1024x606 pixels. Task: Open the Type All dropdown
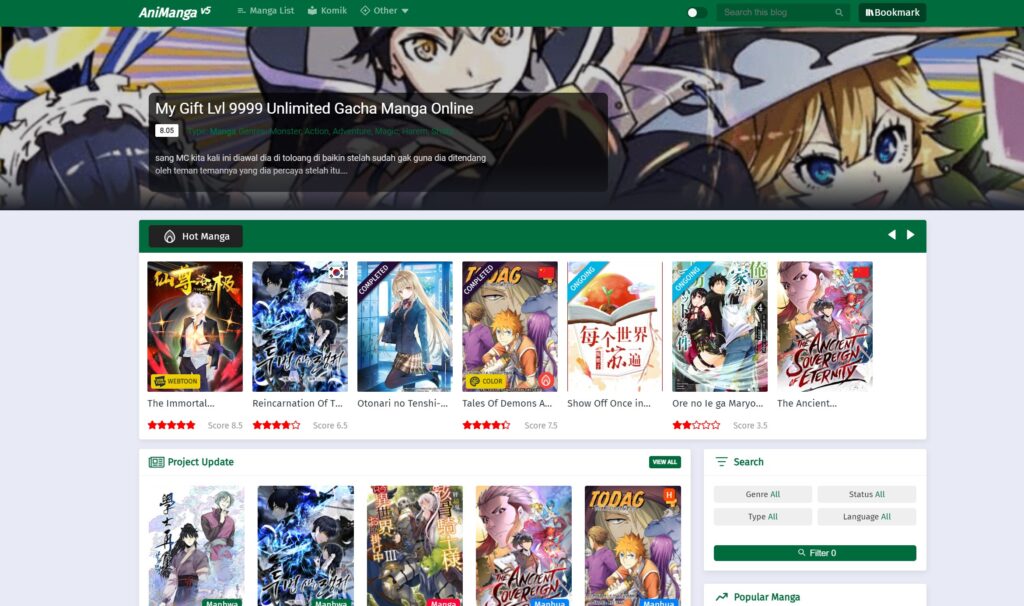coord(763,517)
